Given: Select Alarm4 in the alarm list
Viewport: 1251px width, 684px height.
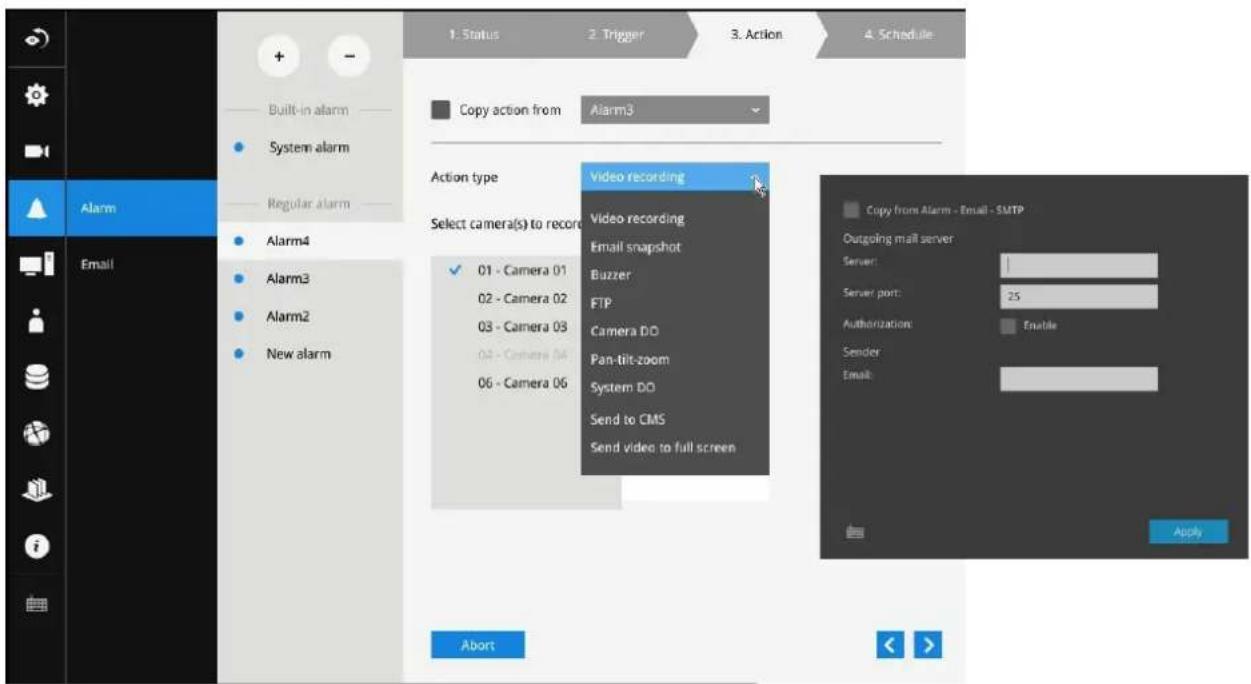Looking at the screenshot, I should click(x=310, y=241).
